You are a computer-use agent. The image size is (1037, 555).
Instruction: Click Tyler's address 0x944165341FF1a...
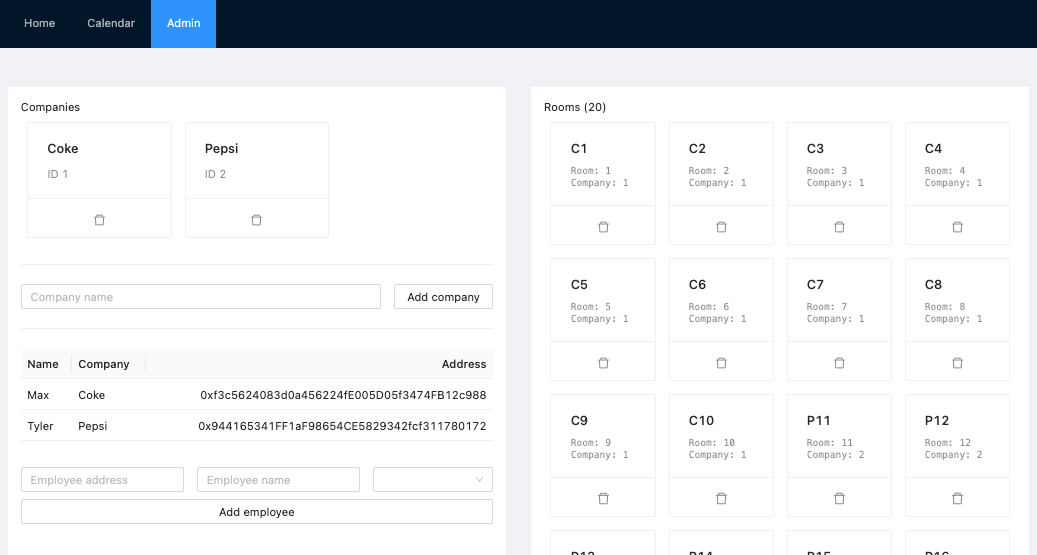[x=342, y=426]
